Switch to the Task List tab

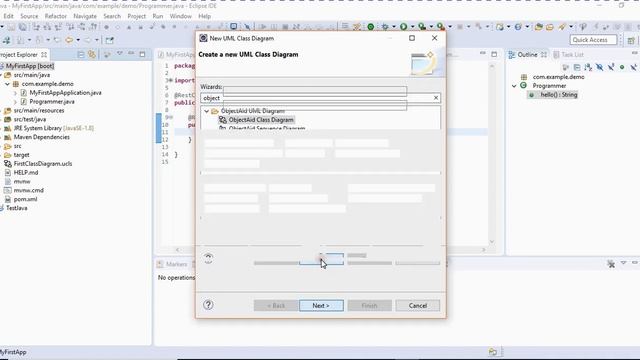[568, 54]
